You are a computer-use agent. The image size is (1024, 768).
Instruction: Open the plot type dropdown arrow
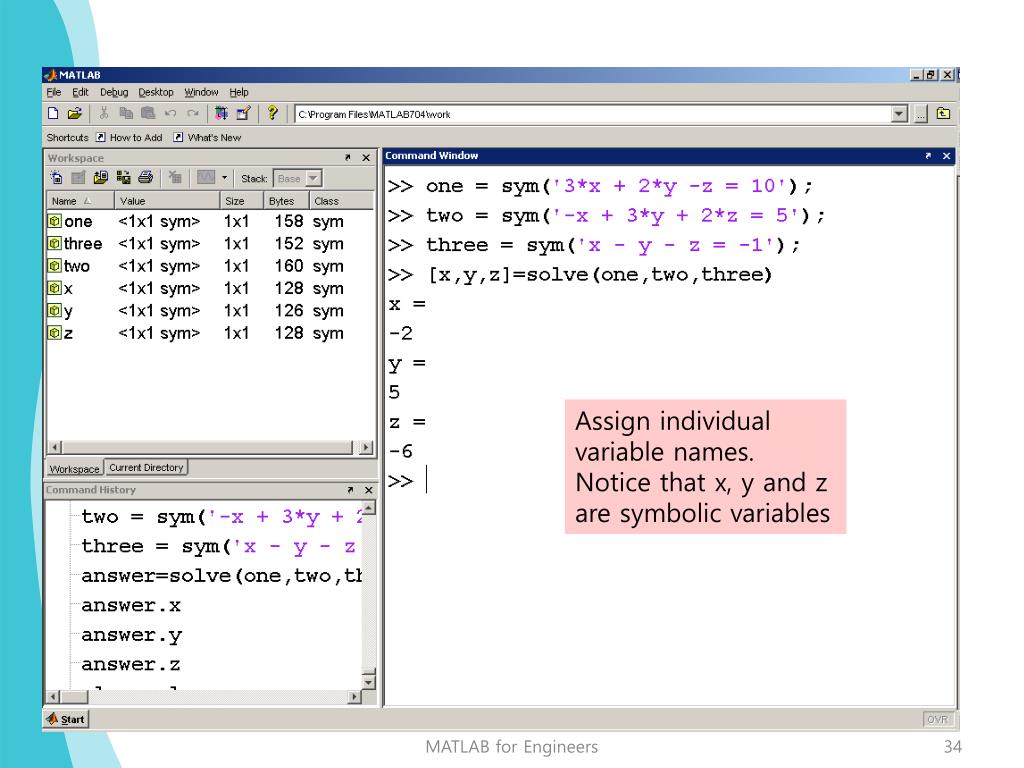[x=225, y=178]
